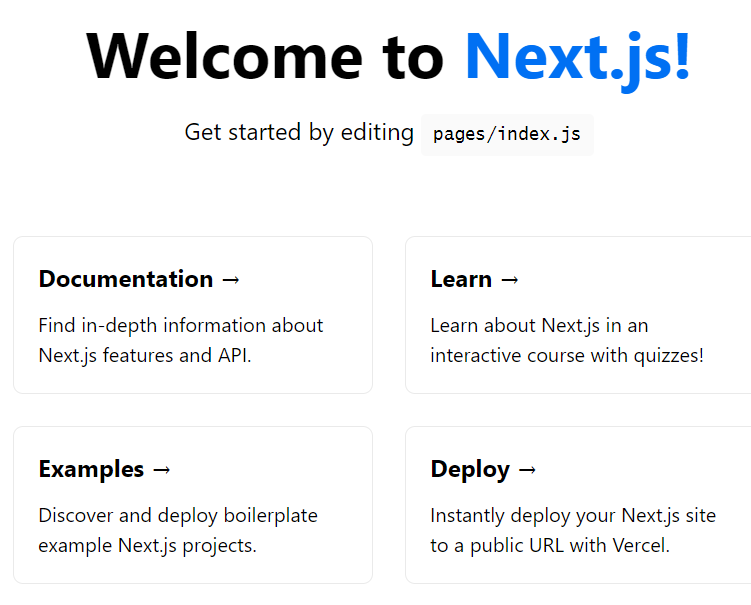
Task: Click the arrow next to Deploy
Action: (x=528, y=470)
